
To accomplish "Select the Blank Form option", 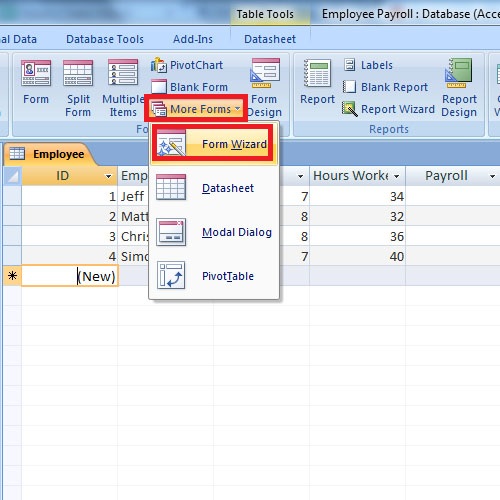I will click(189, 87).
